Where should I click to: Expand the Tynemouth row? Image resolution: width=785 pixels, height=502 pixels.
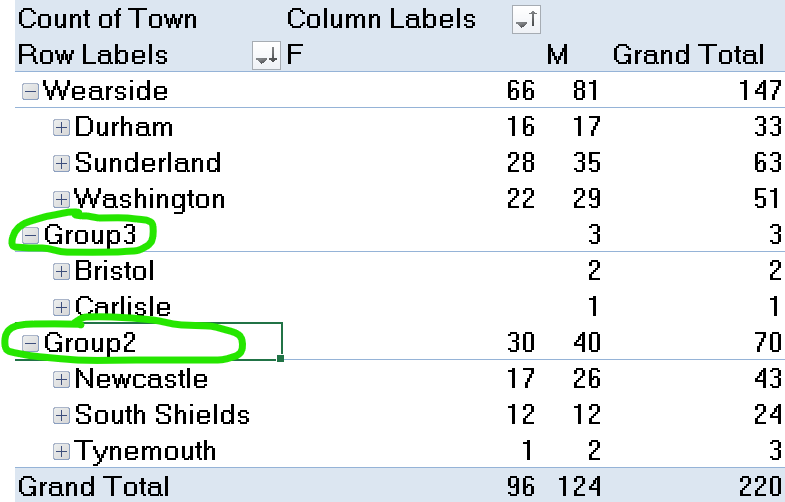click(61, 451)
